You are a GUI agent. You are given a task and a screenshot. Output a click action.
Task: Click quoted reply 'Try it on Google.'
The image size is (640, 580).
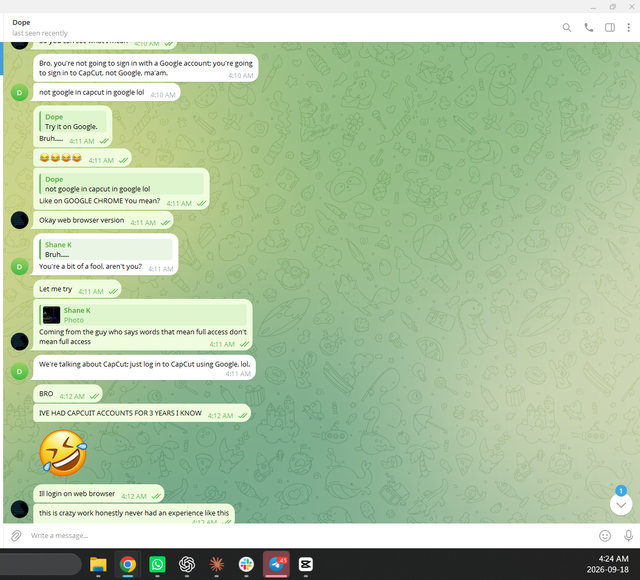coord(73,122)
